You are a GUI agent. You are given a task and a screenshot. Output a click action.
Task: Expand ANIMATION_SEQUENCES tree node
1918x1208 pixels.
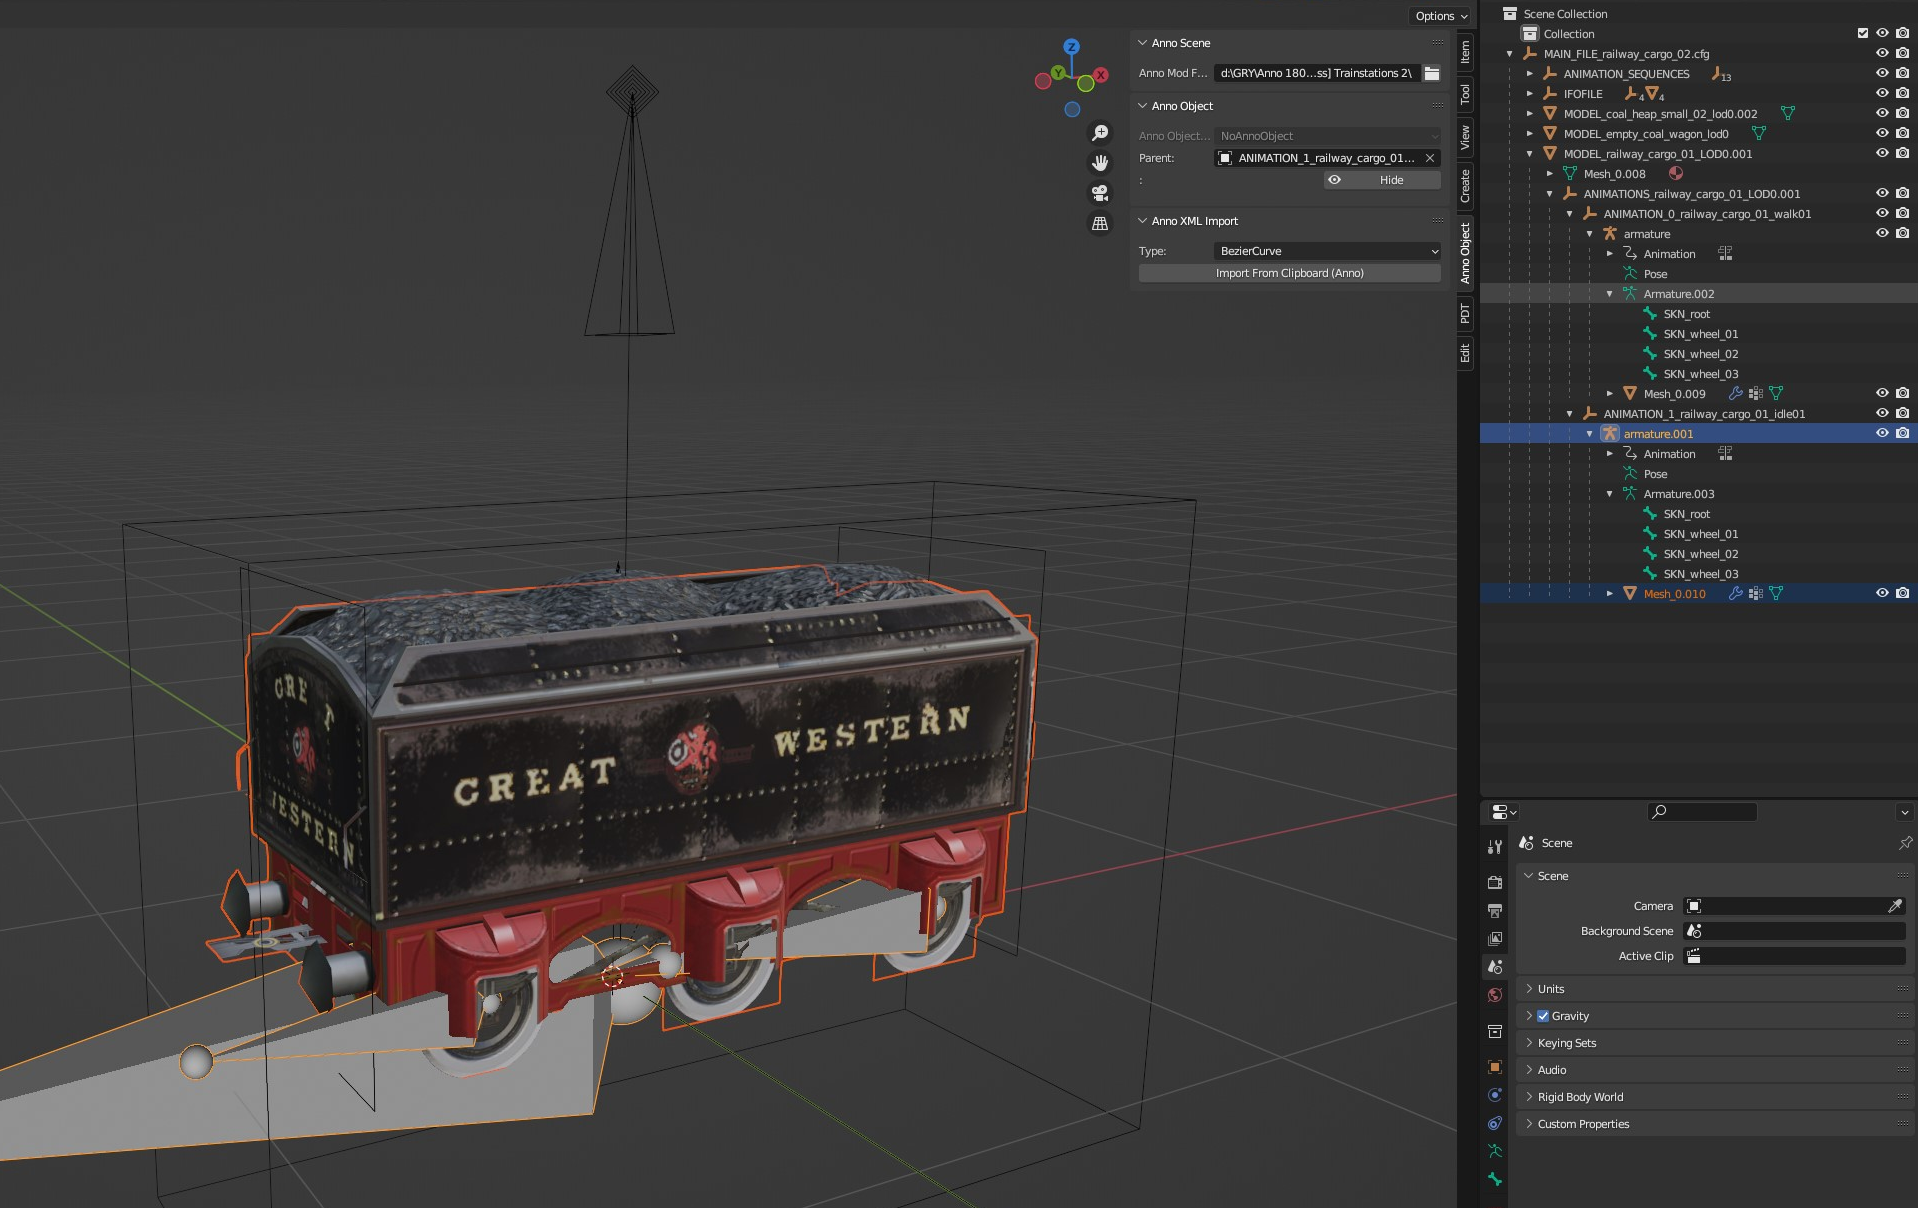coord(1529,74)
